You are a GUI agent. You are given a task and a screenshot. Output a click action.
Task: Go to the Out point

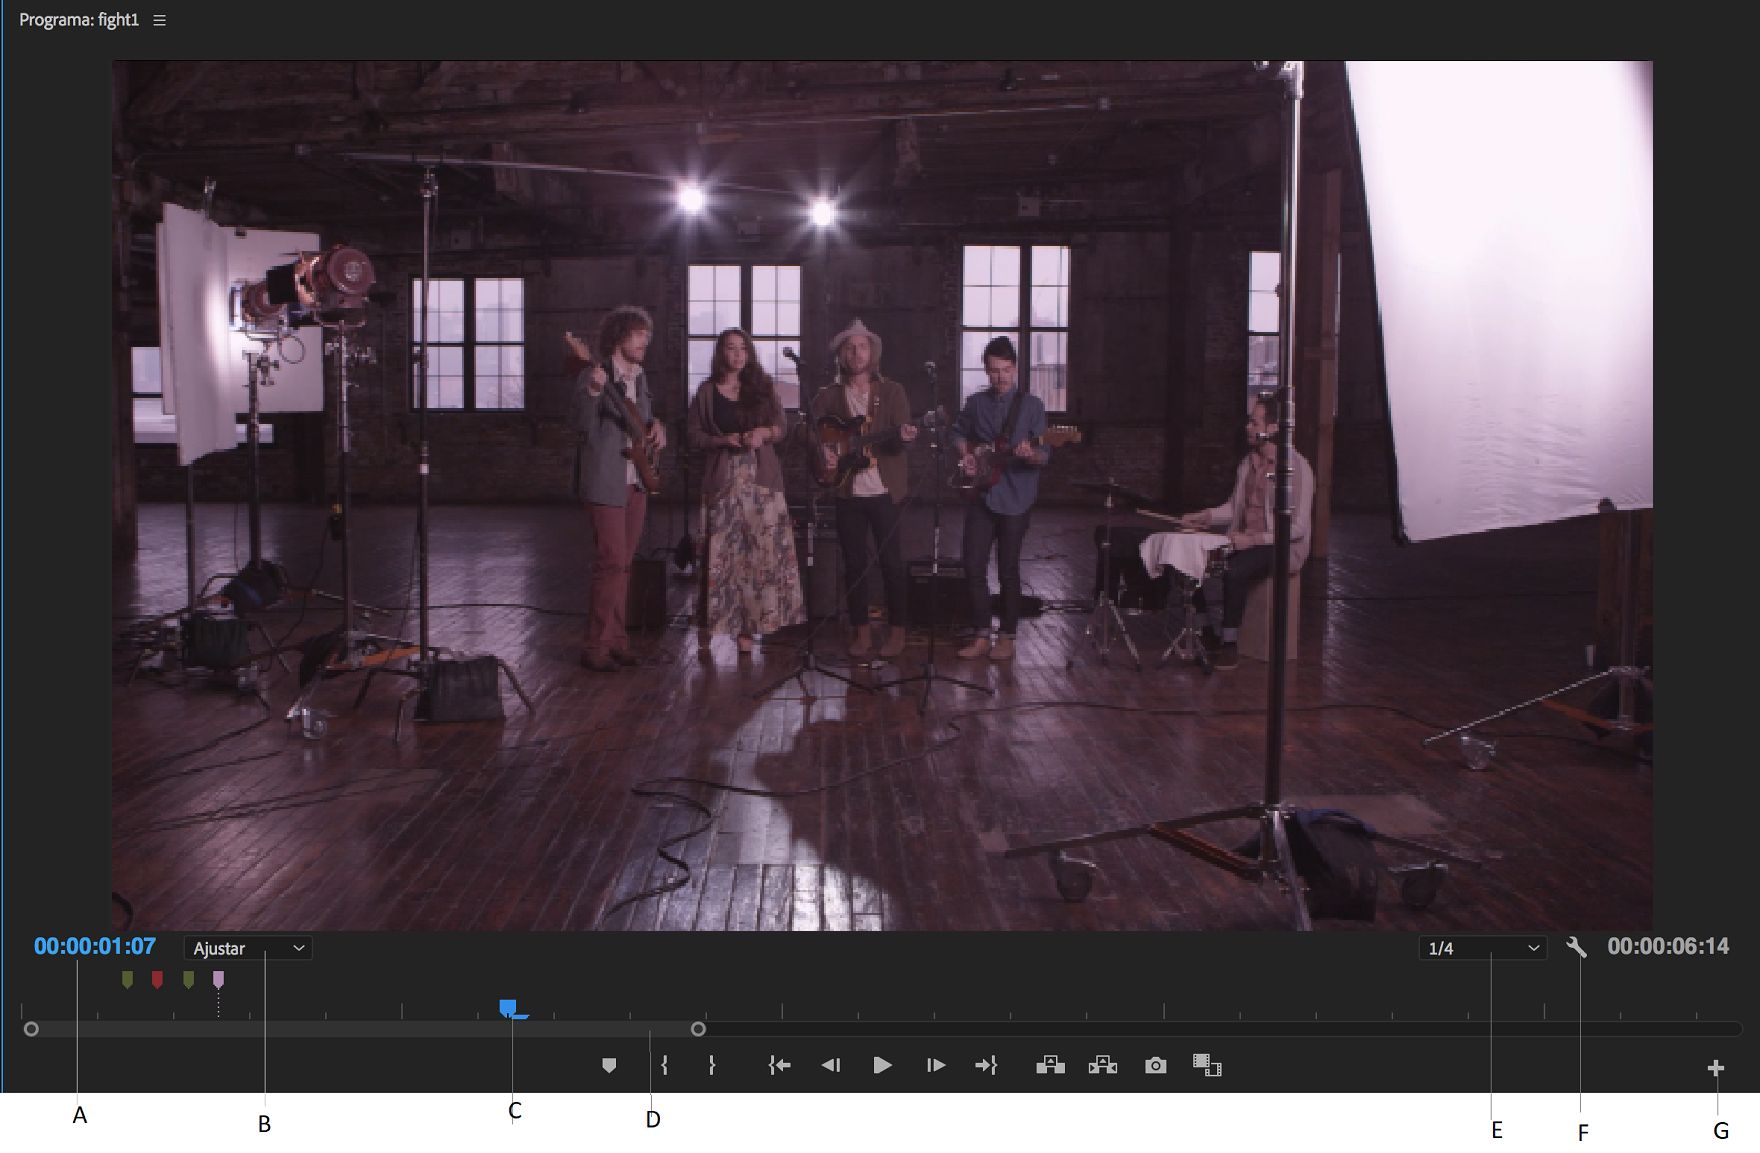[986, 1066]
